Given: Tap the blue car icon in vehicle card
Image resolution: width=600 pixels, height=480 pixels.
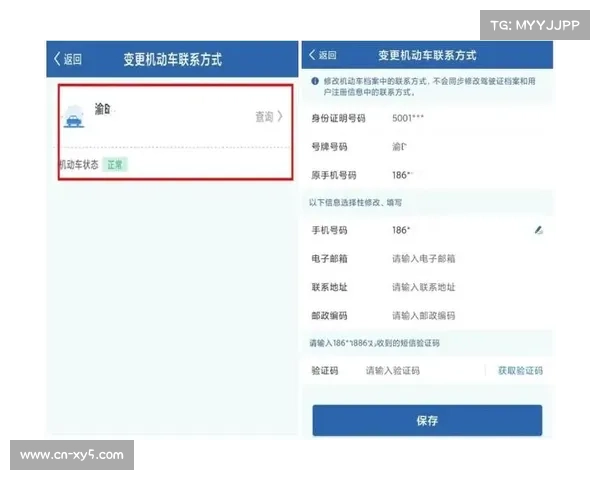Looking at the screenshot, I should point(74,118).
